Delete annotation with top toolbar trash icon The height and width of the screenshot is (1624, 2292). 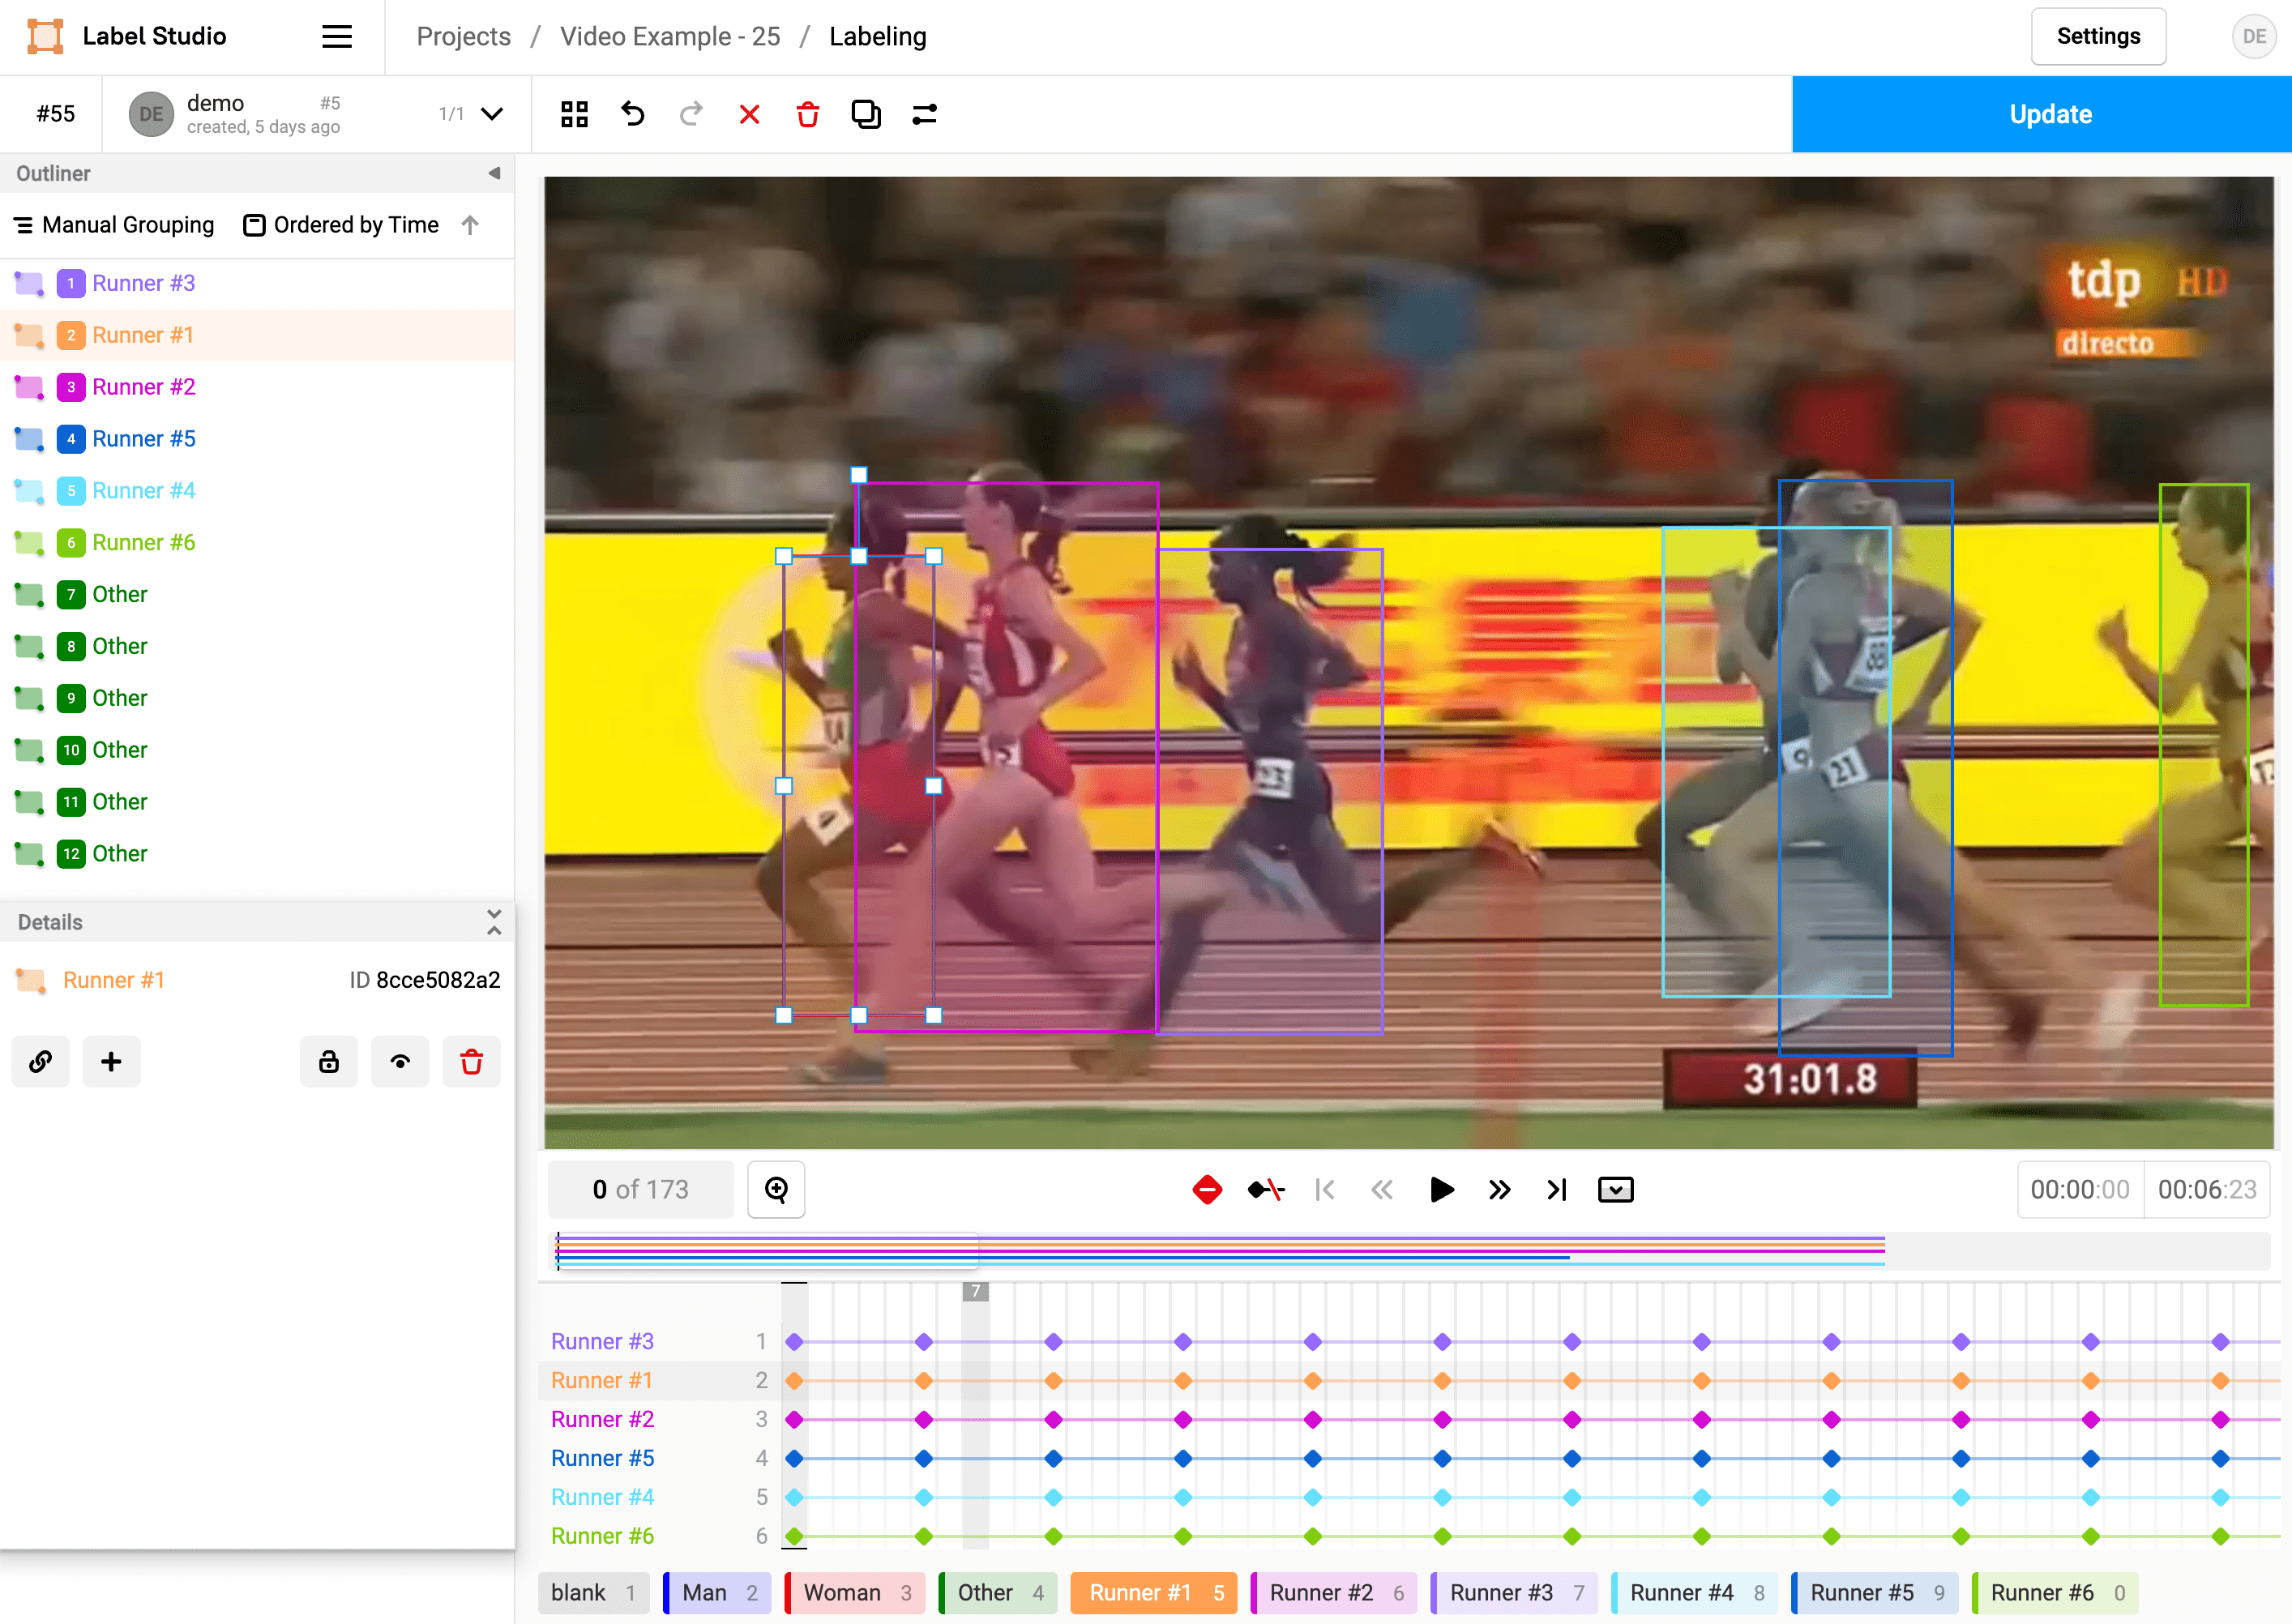point(807,114)
